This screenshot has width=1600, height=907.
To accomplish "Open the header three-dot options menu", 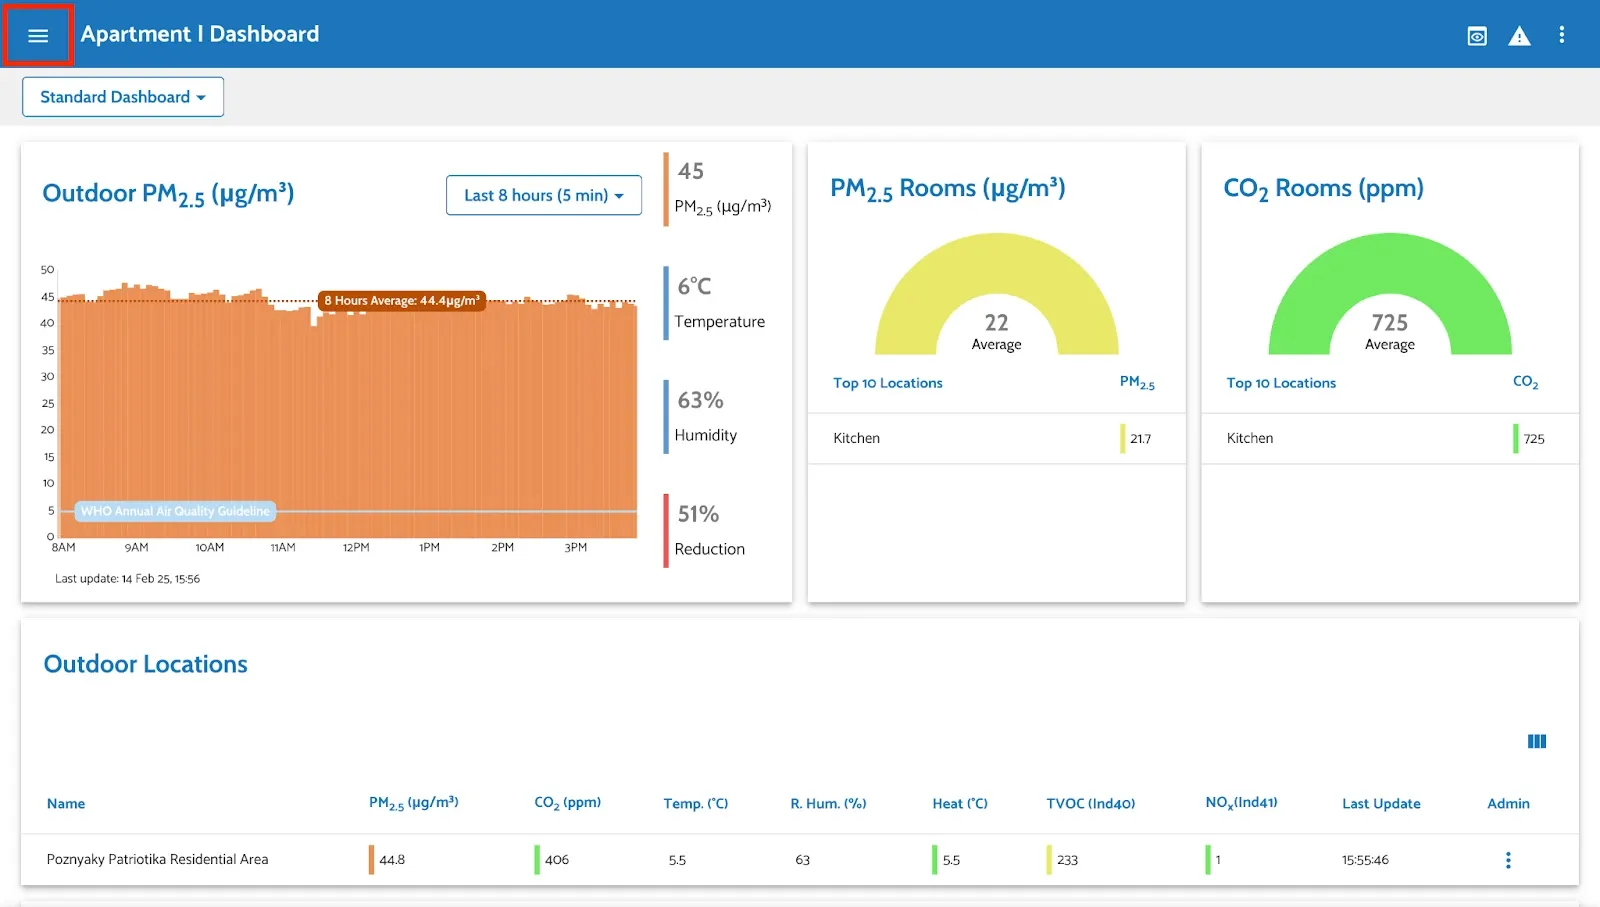I will pyautogui.click(x=1561, y=35).
